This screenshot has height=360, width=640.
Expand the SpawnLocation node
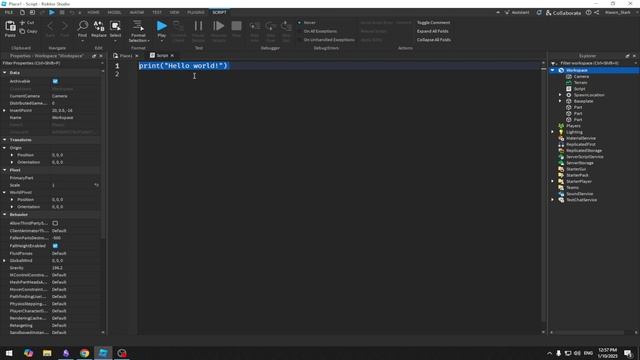(x=560, y=95)
